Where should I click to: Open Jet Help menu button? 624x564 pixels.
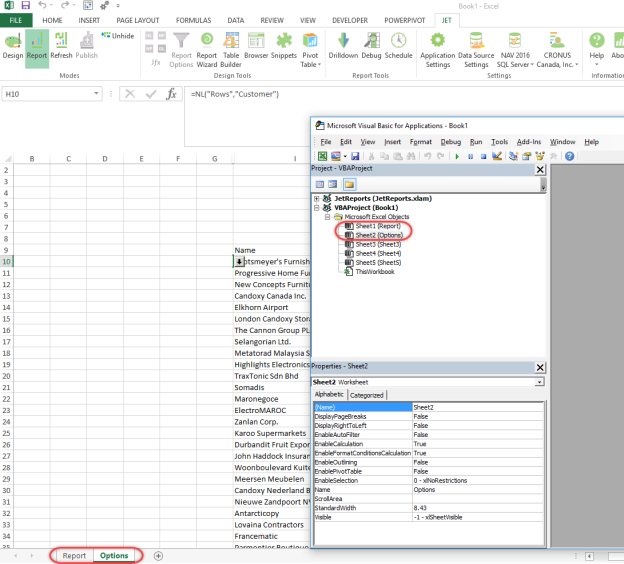point(597,49)
